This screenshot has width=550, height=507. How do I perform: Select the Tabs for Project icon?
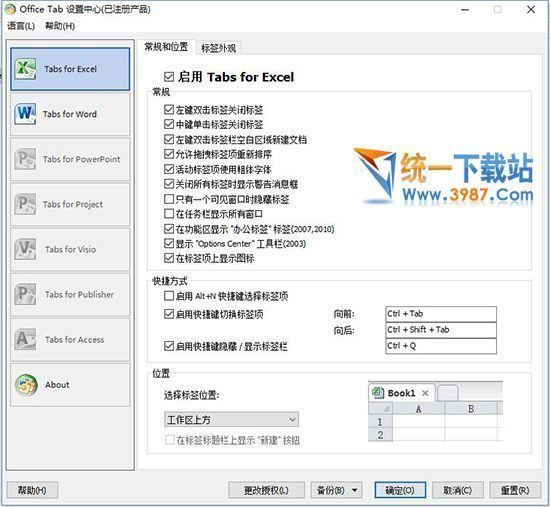[25, 204]
